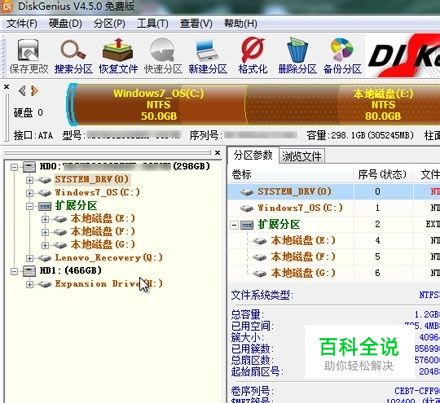Switch to the 分区参数 tab
440x403 pixels.
click(253, 155)
